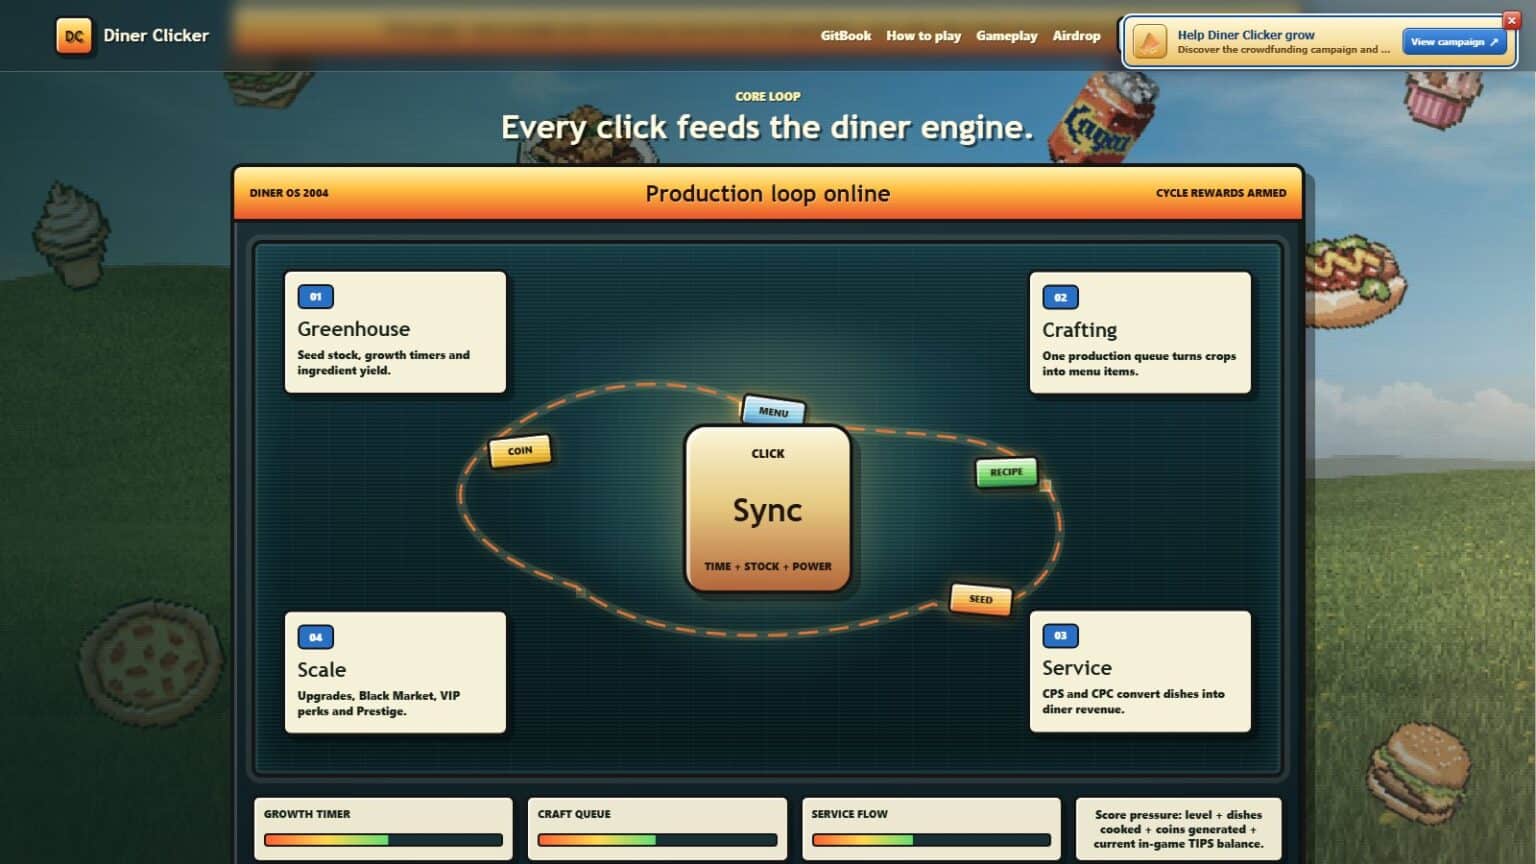Viewport: 1536px width, 864px height.
Task: Select the COIN chip on the loop
Action: (520, 451)
